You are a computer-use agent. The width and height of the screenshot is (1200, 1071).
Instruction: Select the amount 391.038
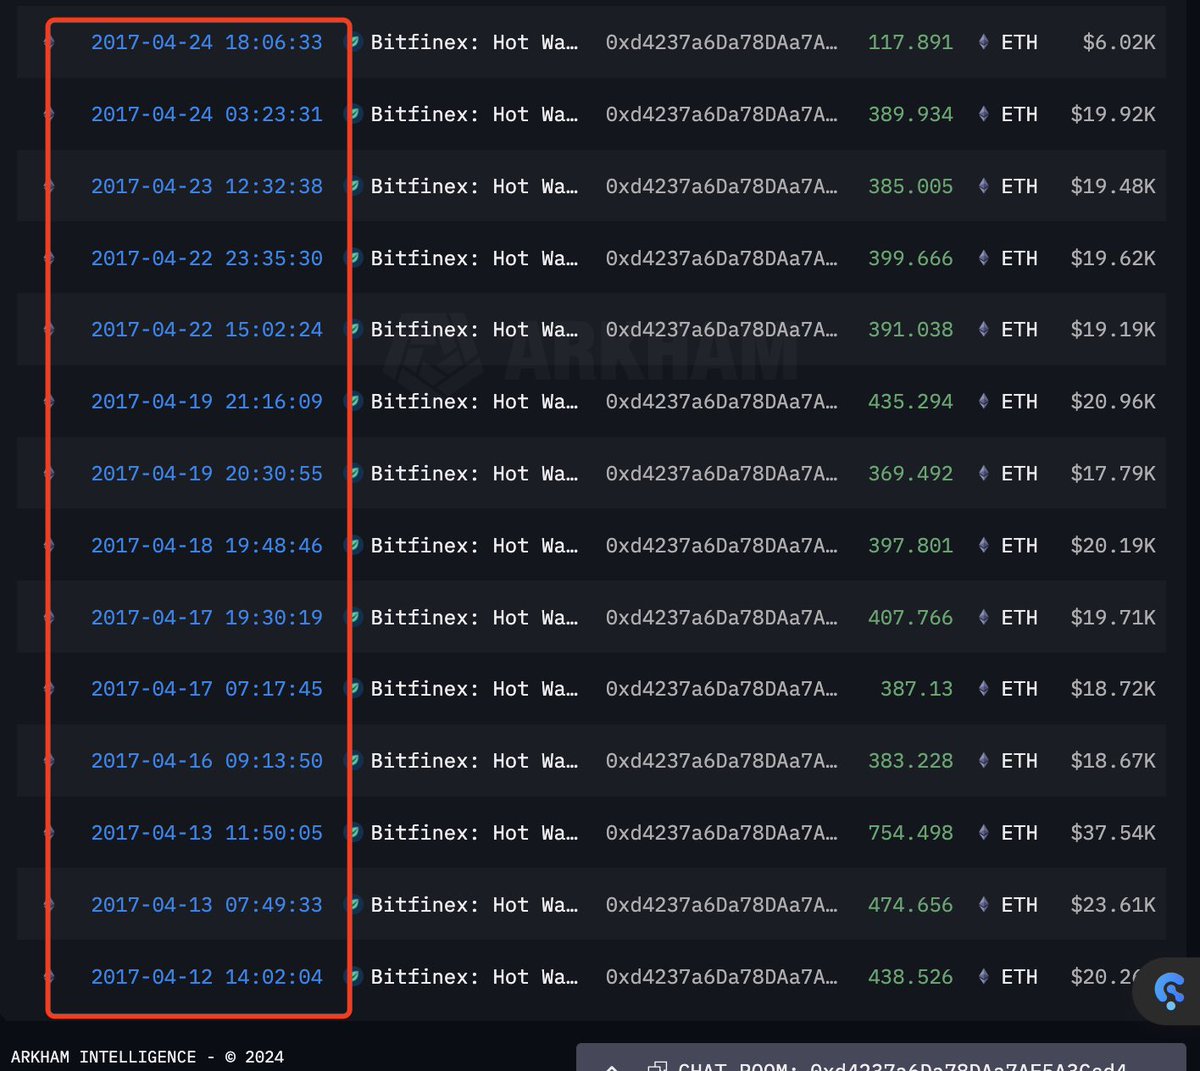[910, 329]
